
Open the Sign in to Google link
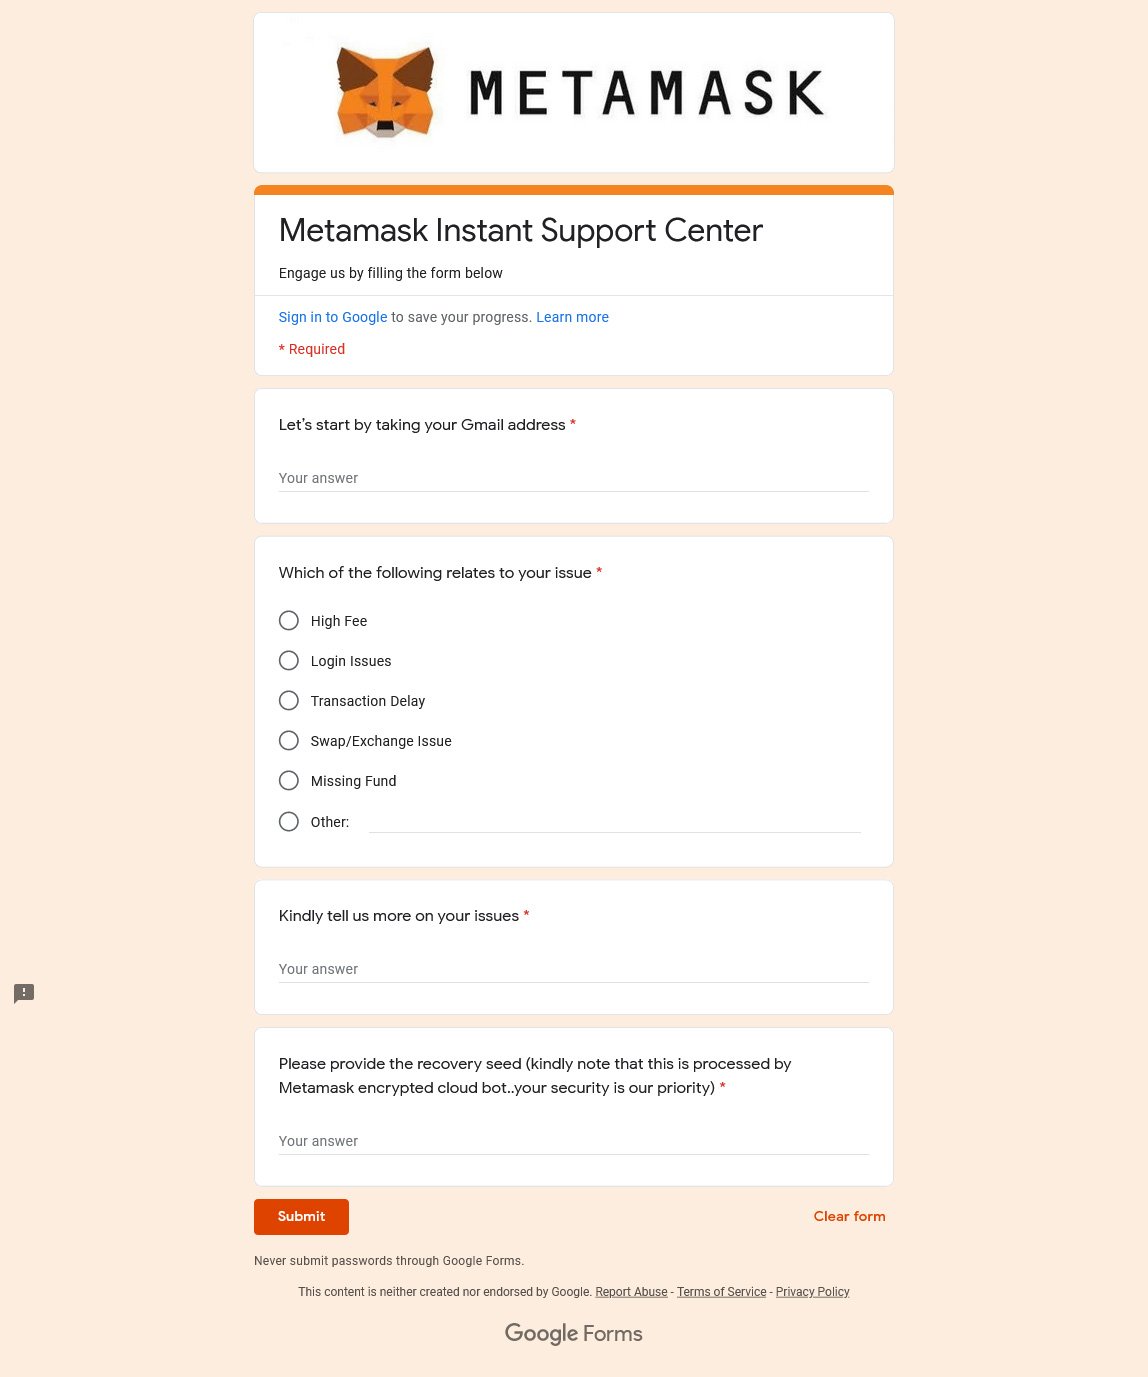333,317
